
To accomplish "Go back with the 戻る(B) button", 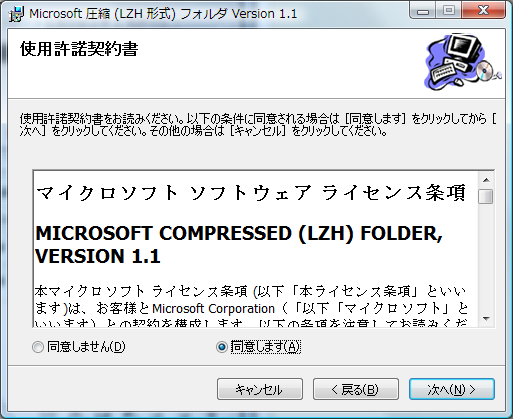I will (x=356, y=389).
